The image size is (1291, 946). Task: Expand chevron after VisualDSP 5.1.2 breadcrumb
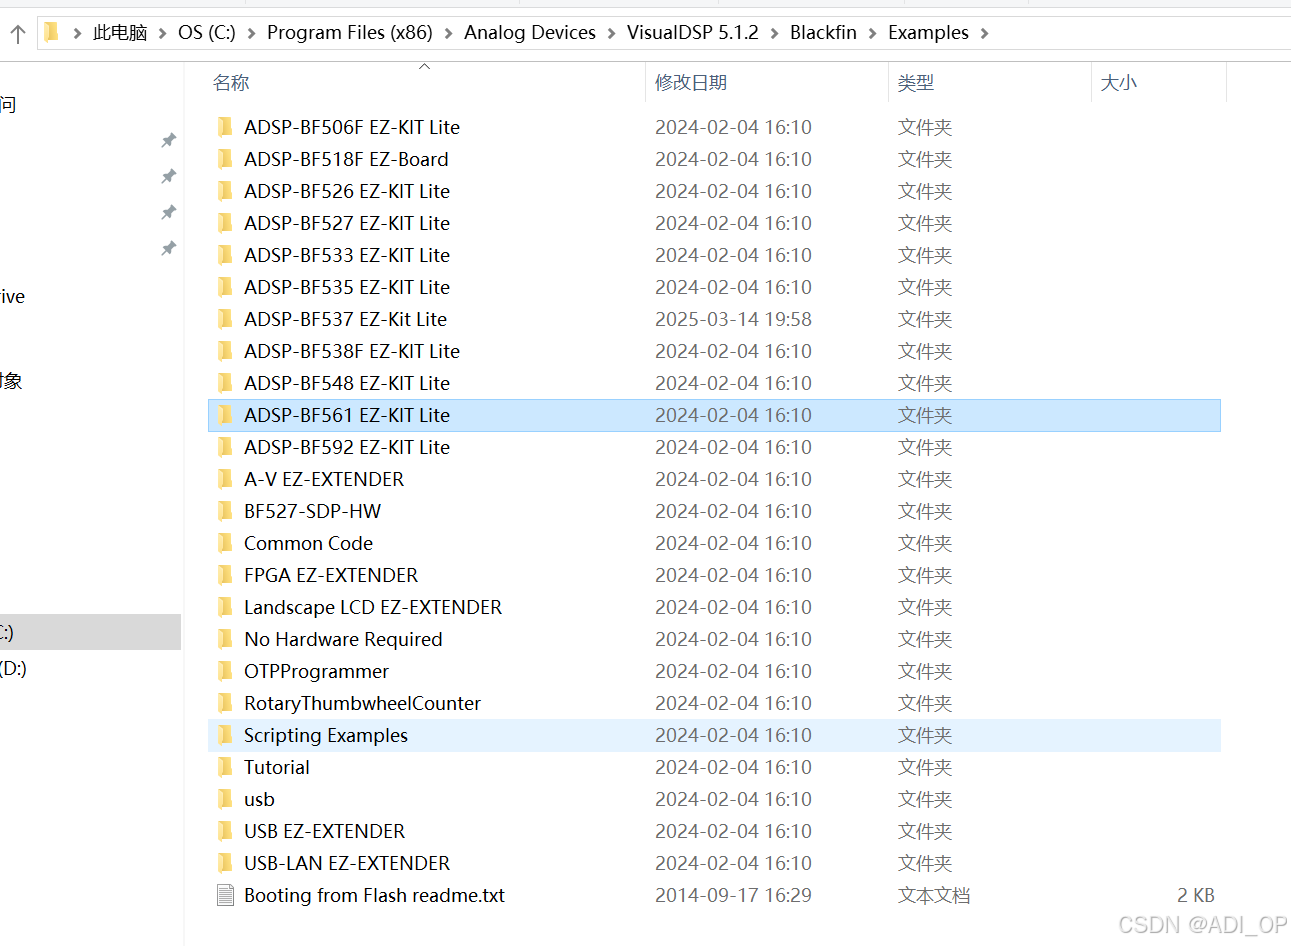(774, 33)
